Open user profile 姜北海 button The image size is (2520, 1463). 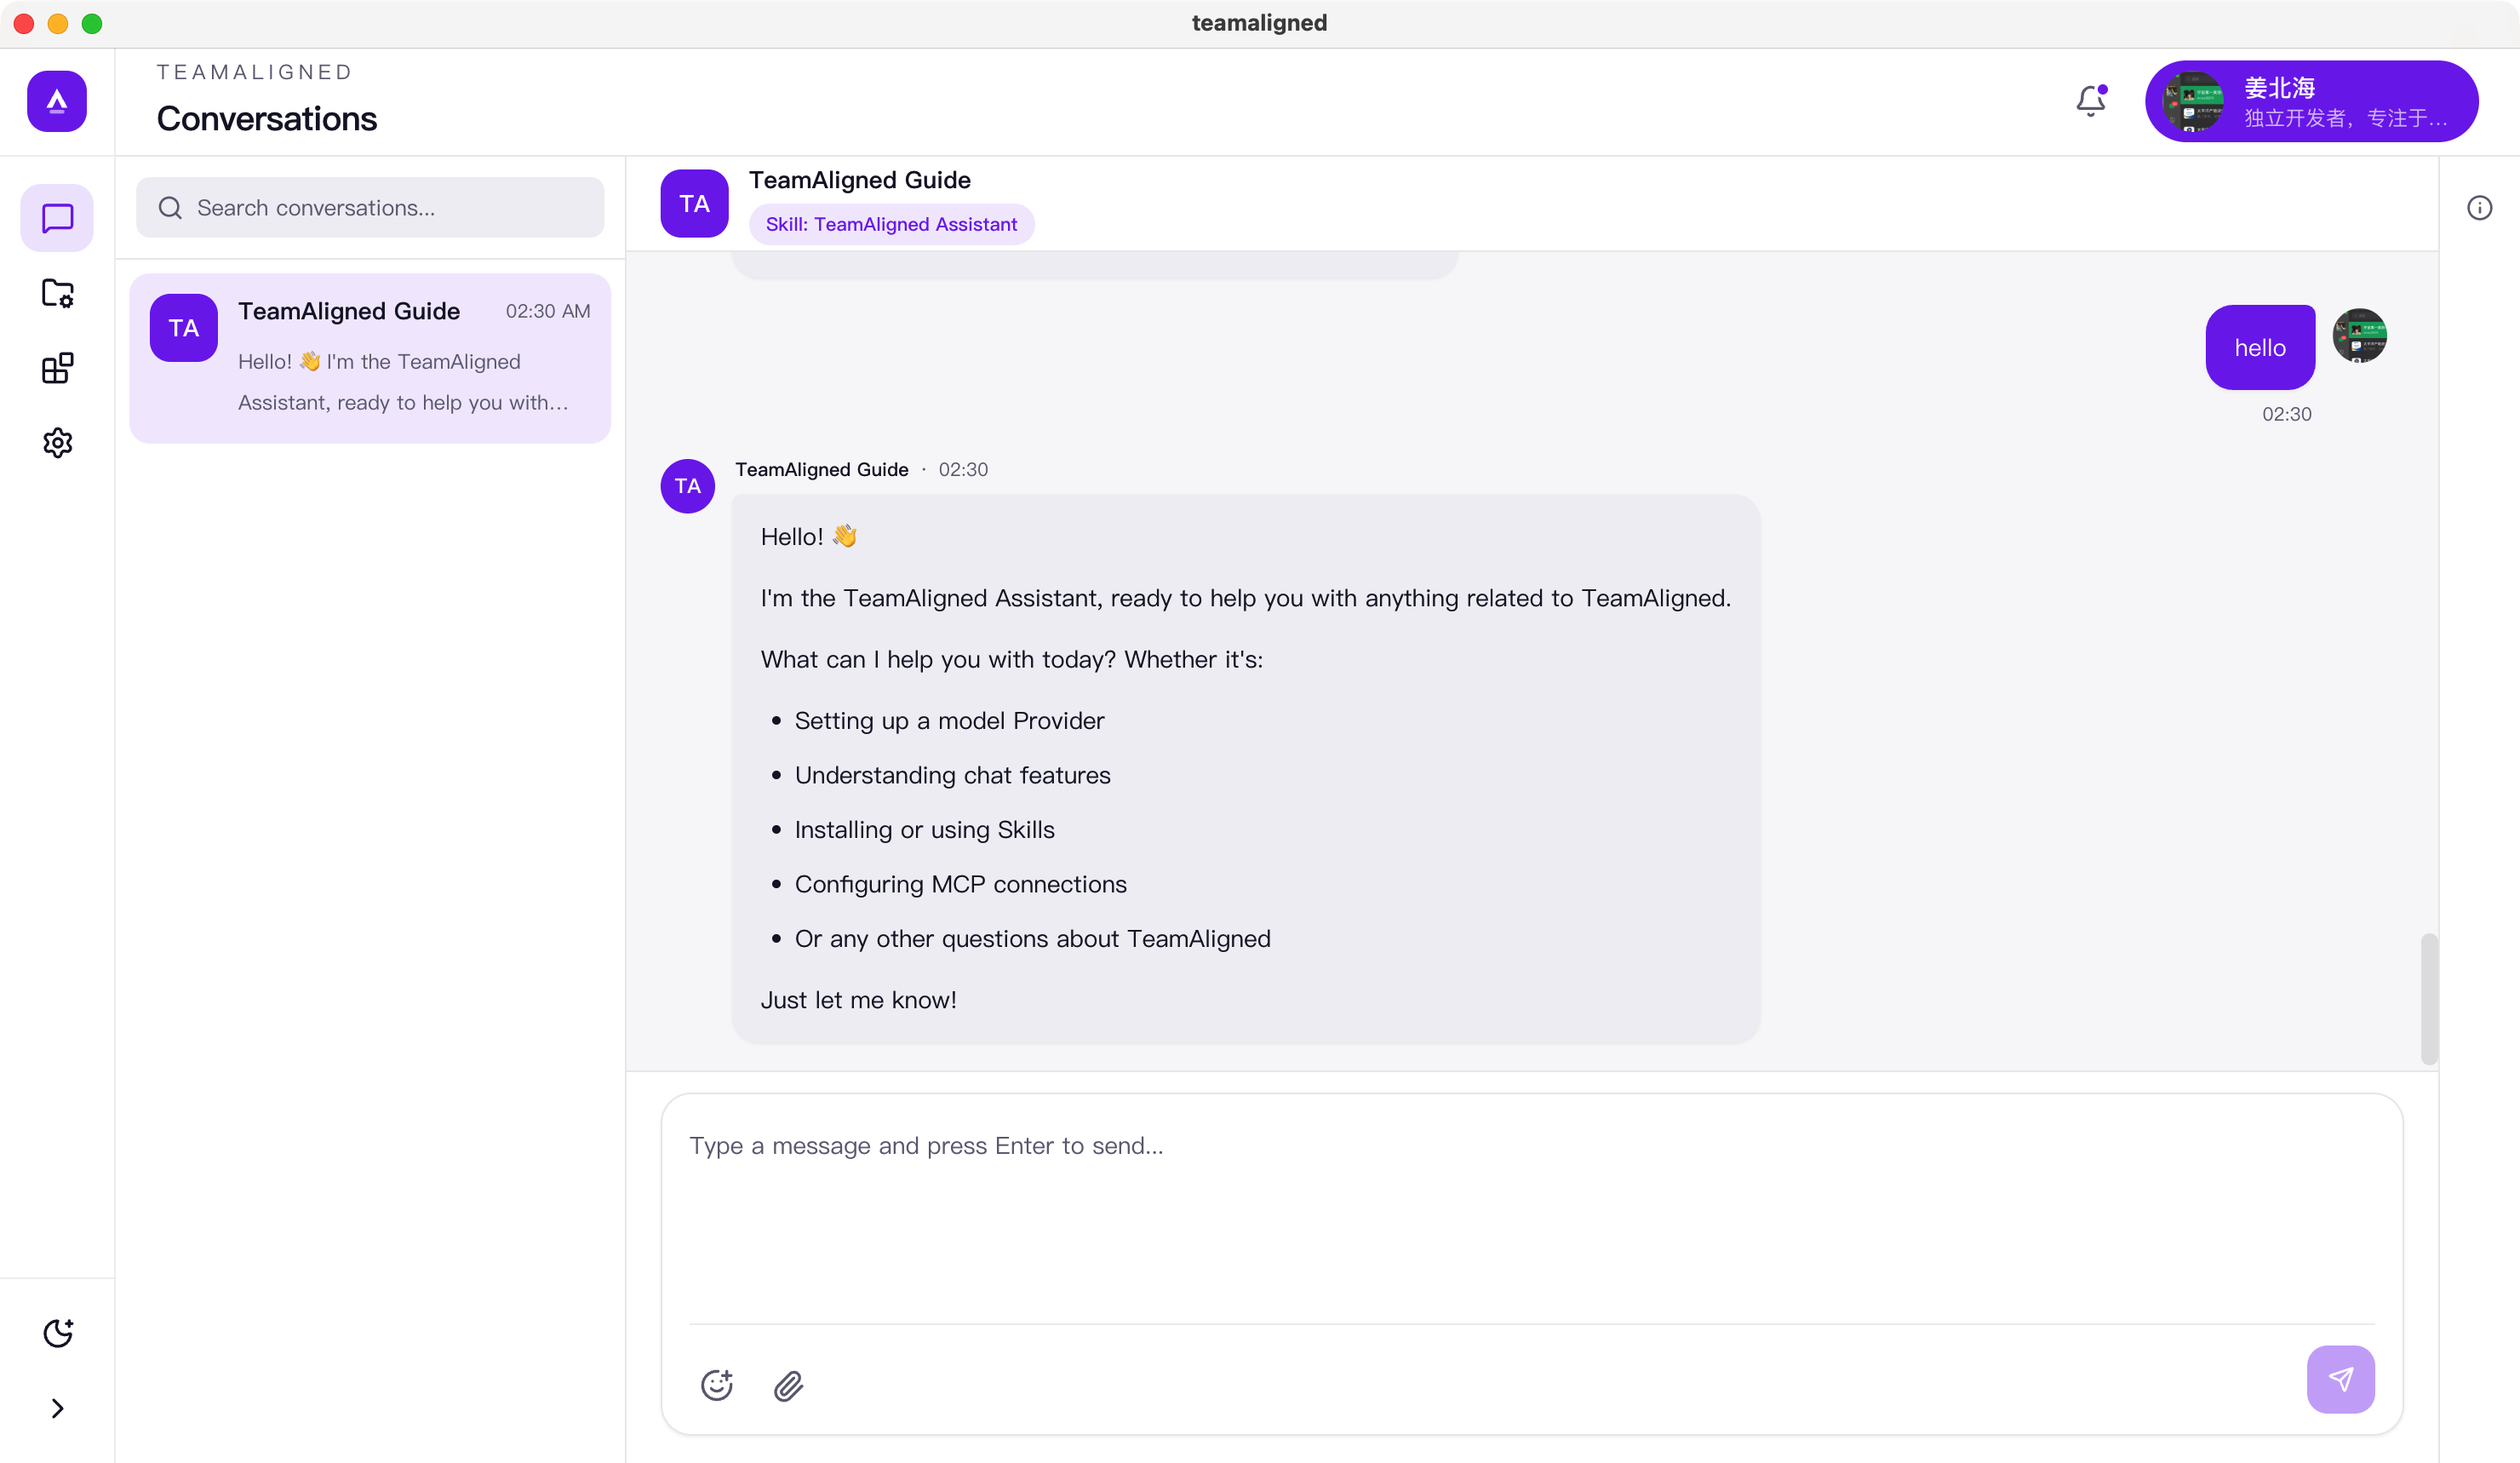2311,101
